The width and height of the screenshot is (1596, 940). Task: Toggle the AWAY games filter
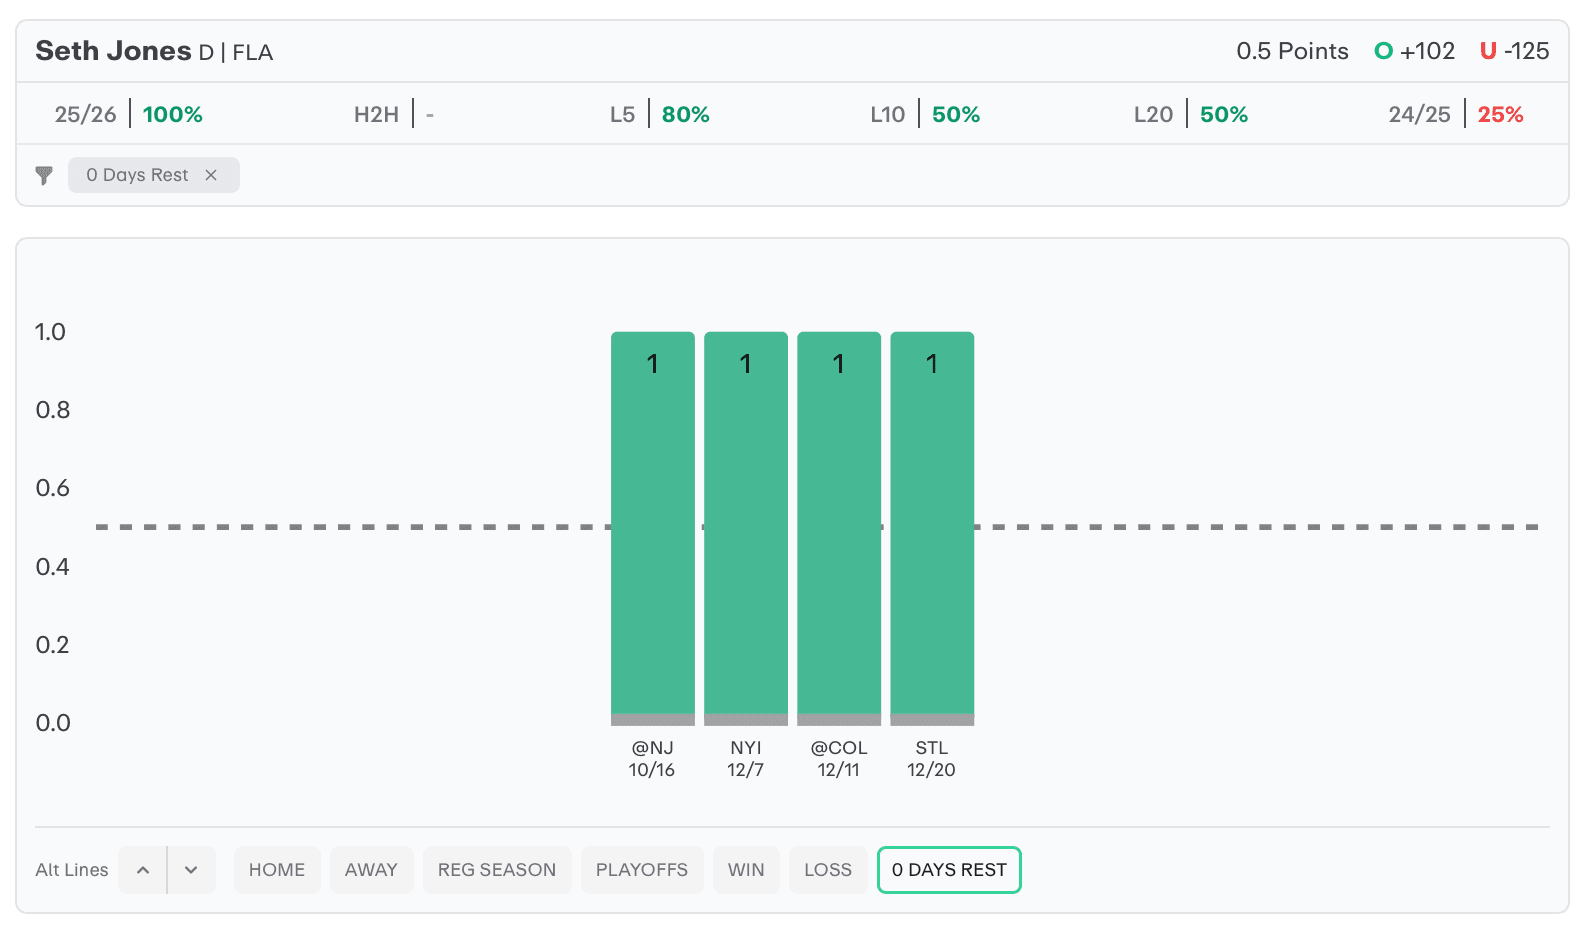click(371, 870)
